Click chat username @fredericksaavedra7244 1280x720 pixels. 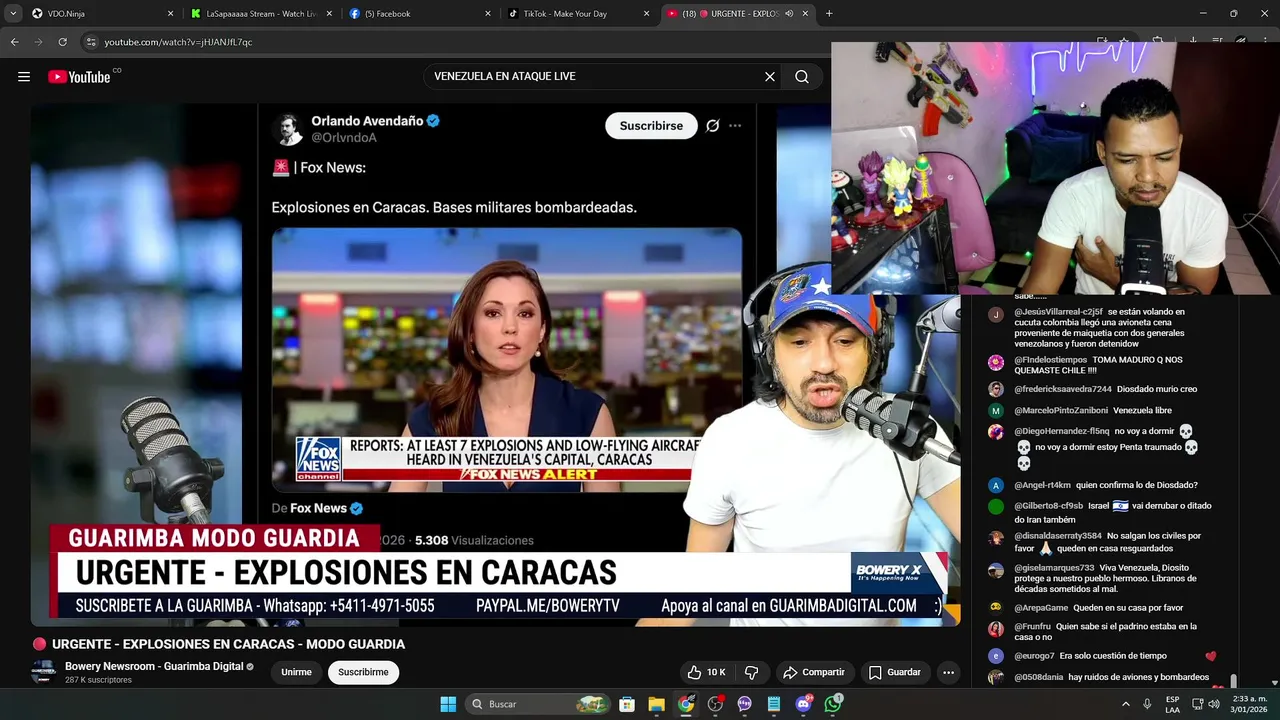coord(1063,389)
